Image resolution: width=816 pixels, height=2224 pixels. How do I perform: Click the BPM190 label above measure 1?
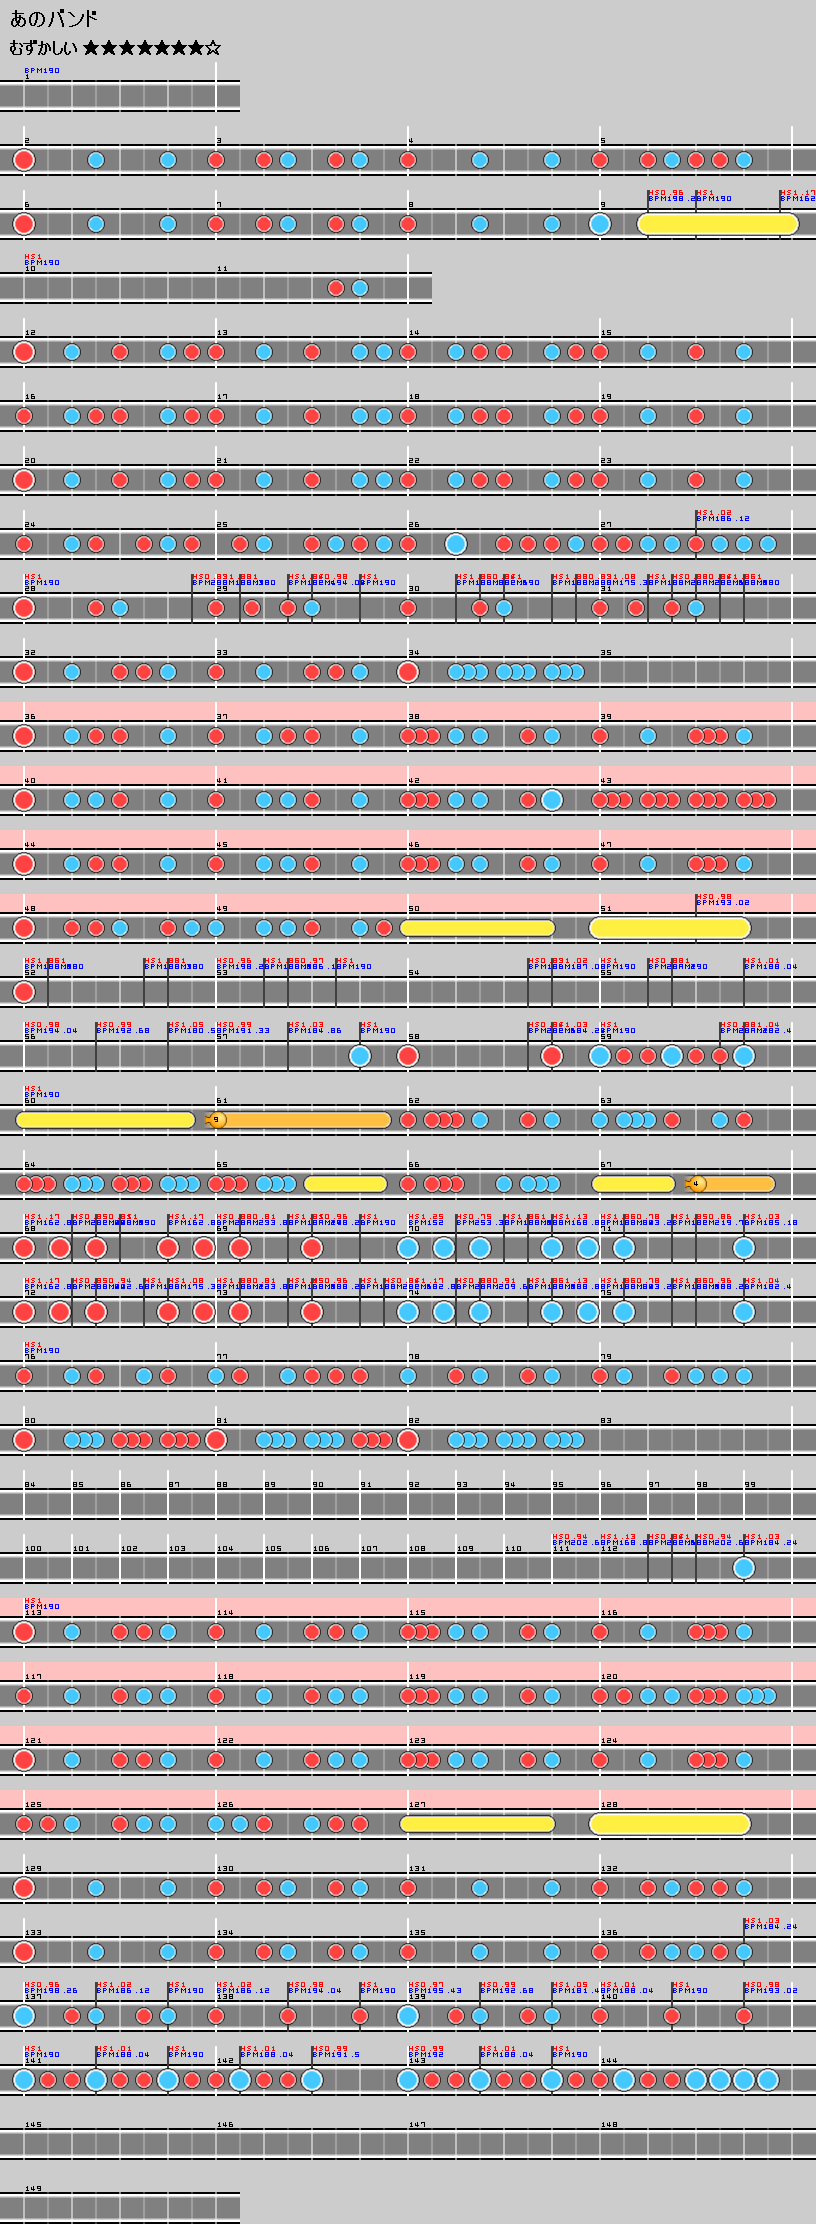click(x=42, y=71)
